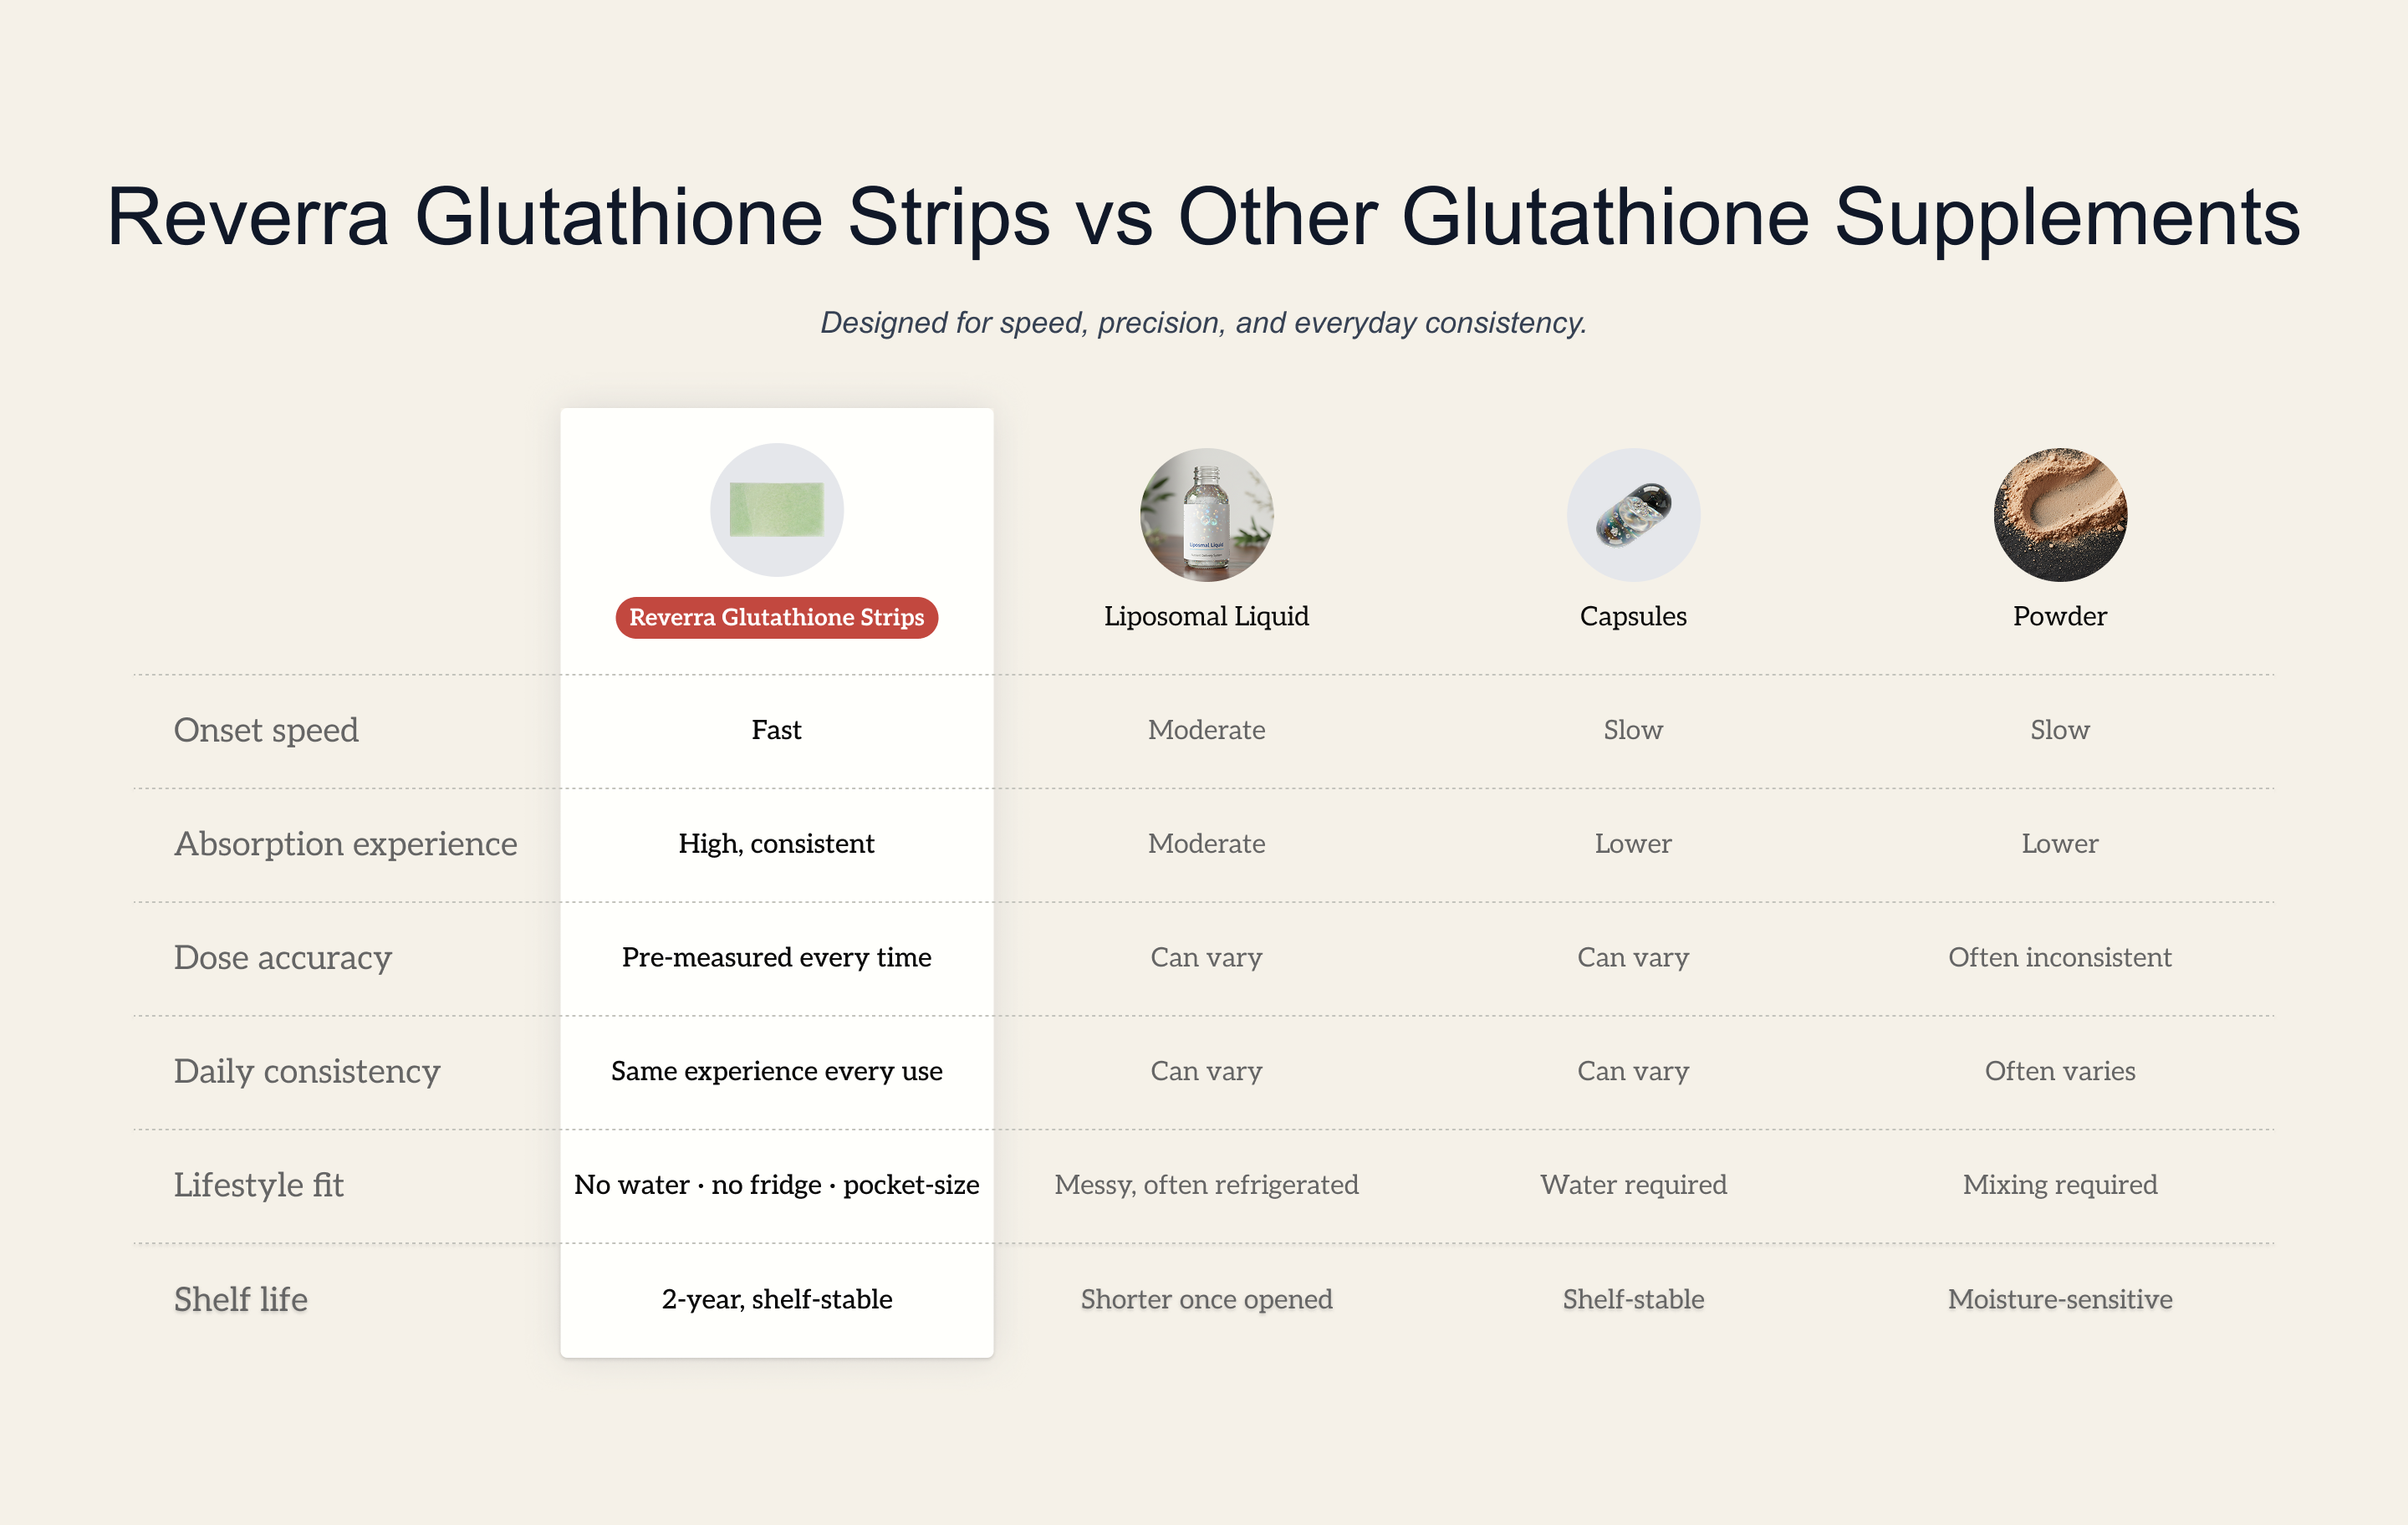
Task: Click the 'Moisture-sensitive' cell
Action: [x=2060, y=1299]
